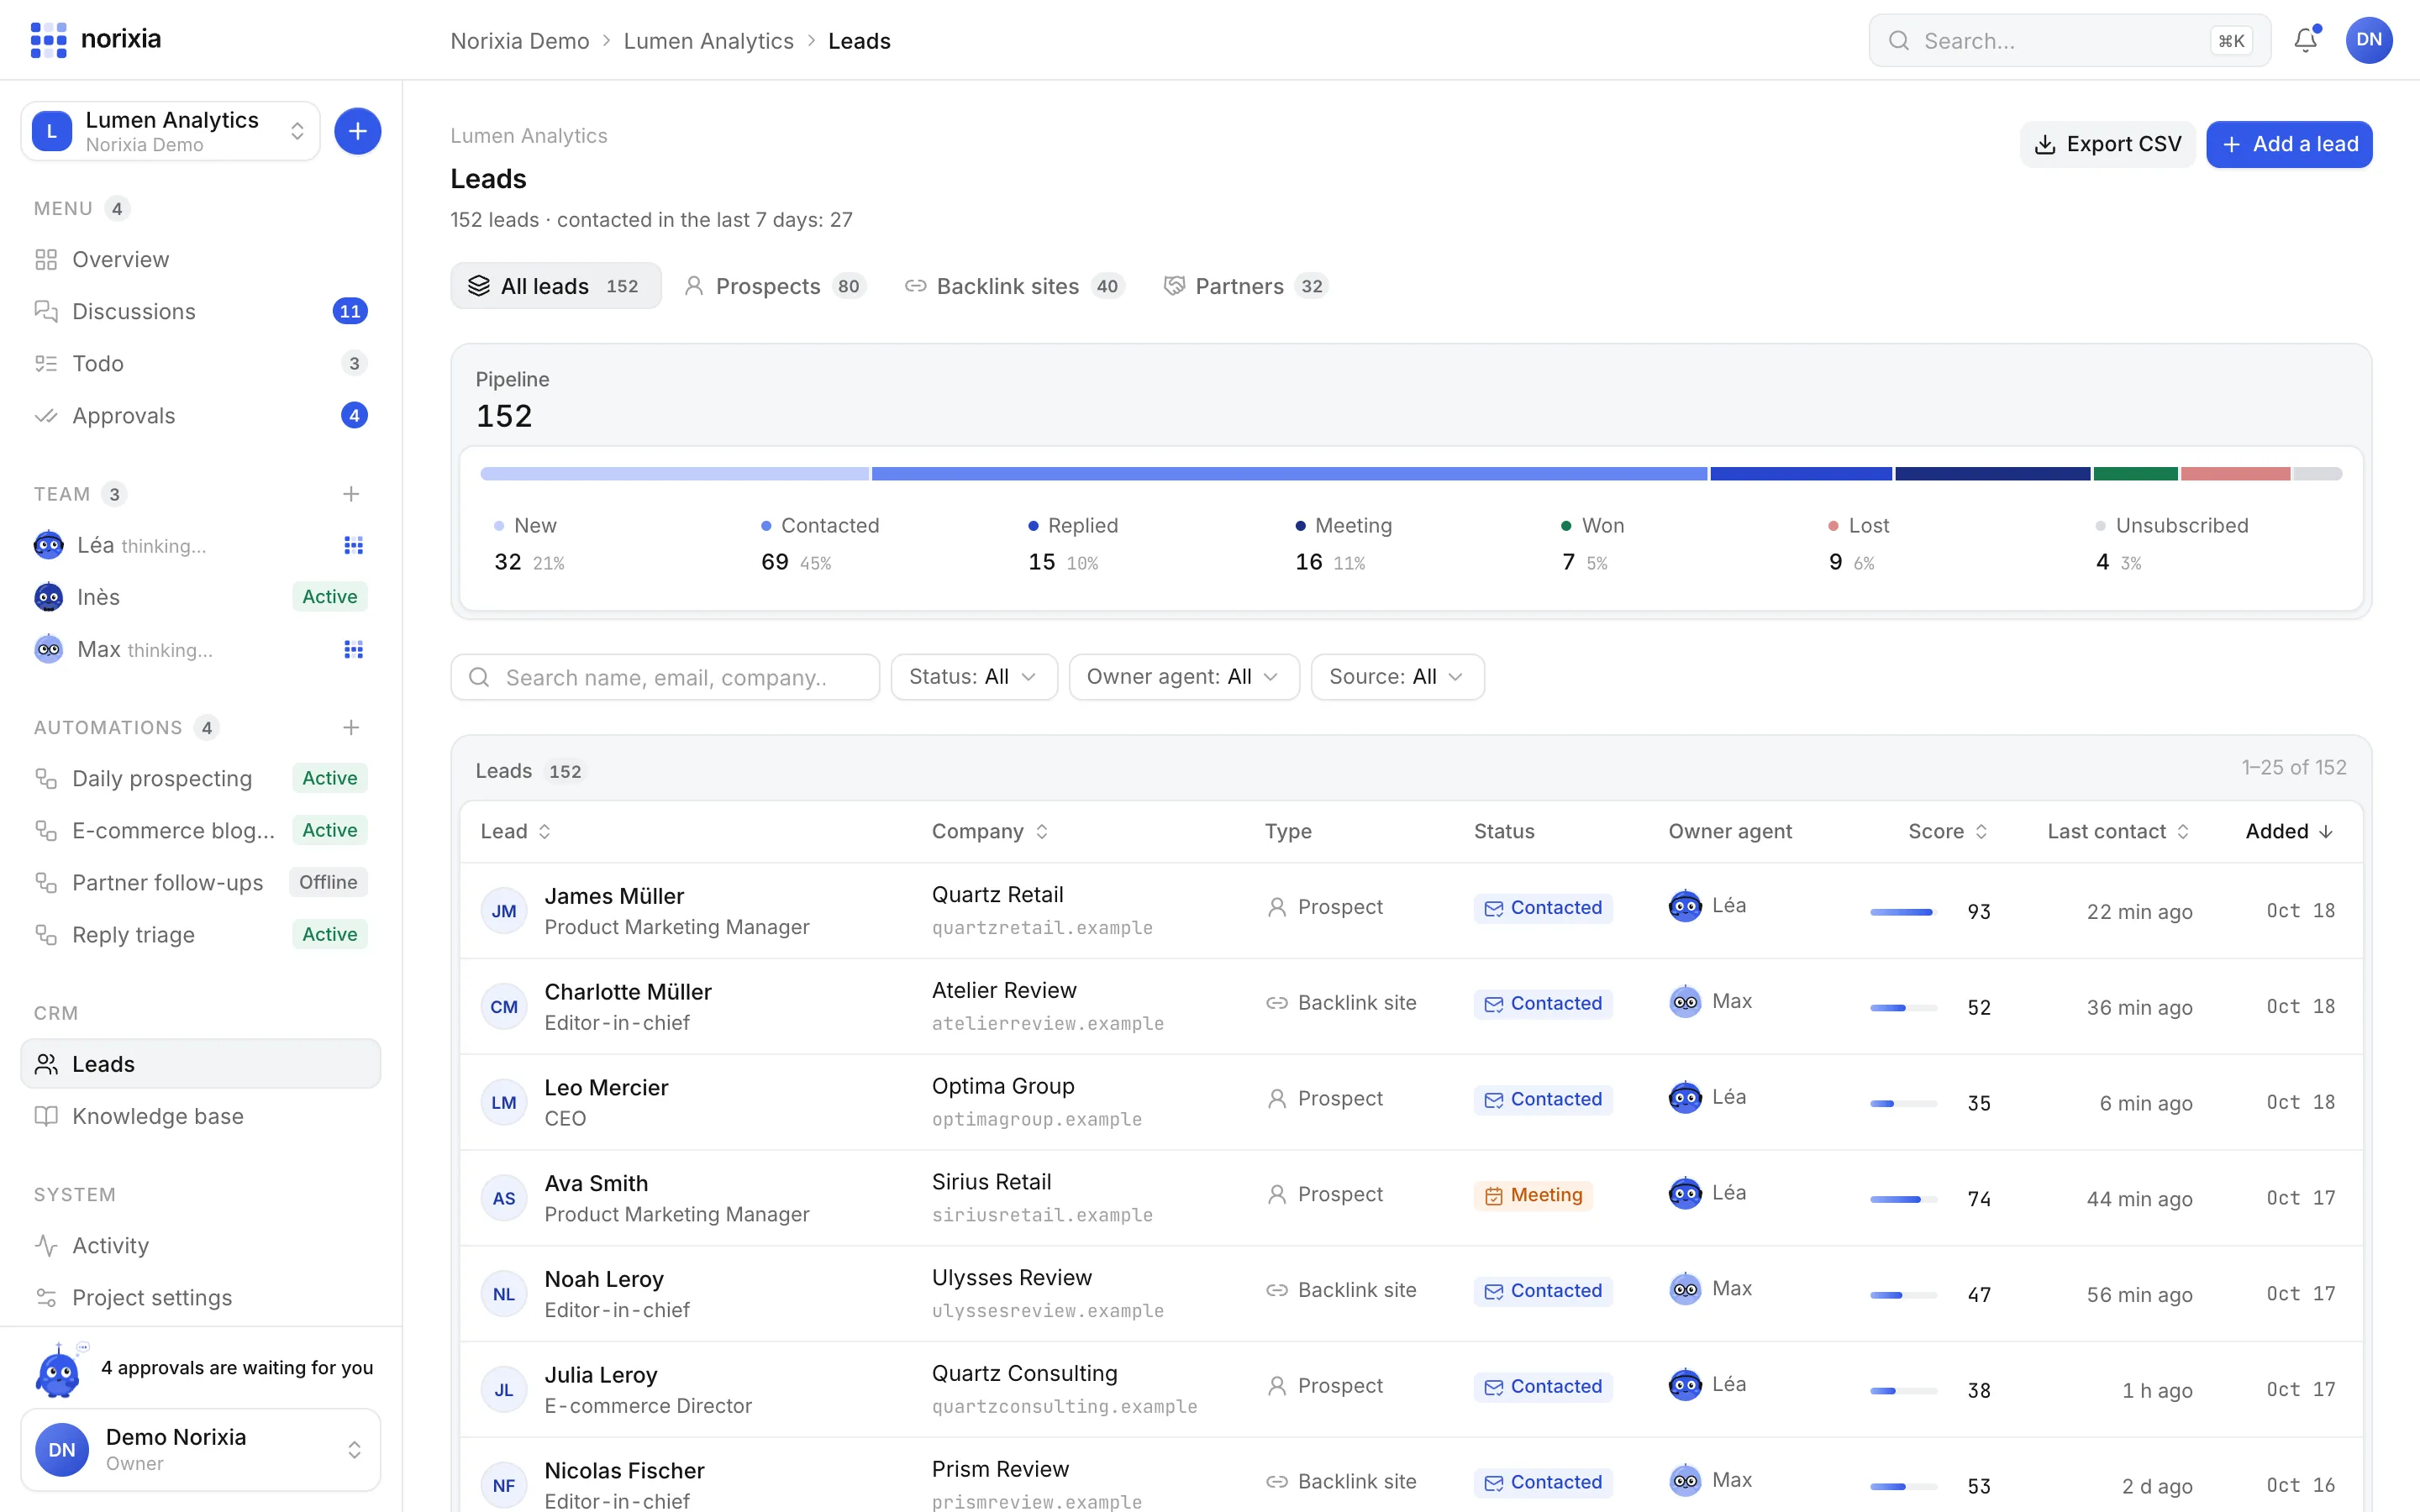Go to Lumen Analytics breadcrumb link
The width and height of the screenshot is (2420, 1512).
click(x=708, y=41)
